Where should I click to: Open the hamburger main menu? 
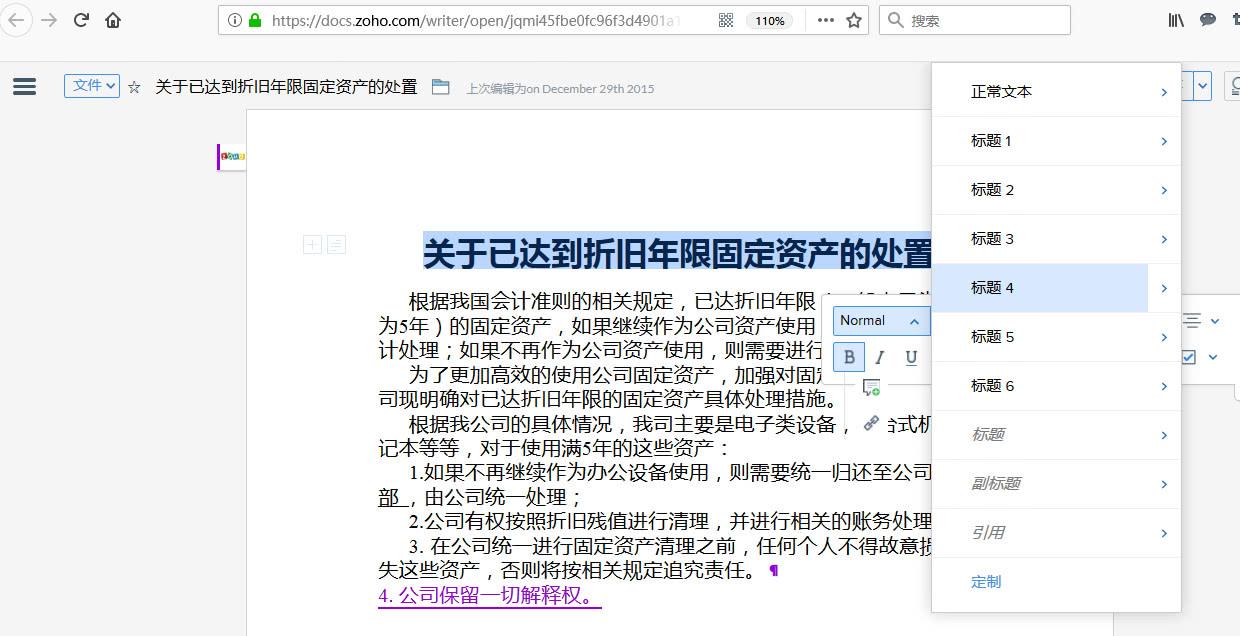click(25, 87)
